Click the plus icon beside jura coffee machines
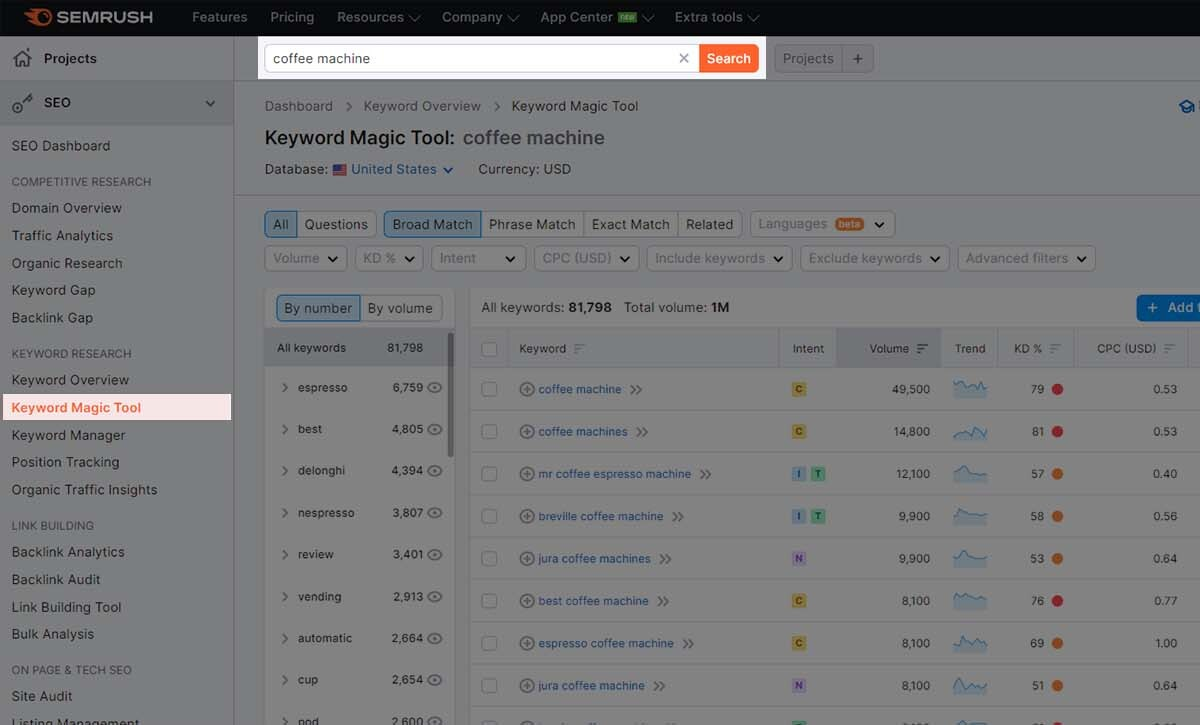Viewport: 1200px width, 725px height. tap(527, 559)
